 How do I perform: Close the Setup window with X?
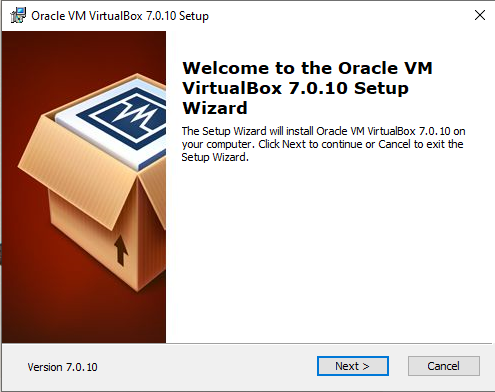pyautogui.click(x=480, y=15)
